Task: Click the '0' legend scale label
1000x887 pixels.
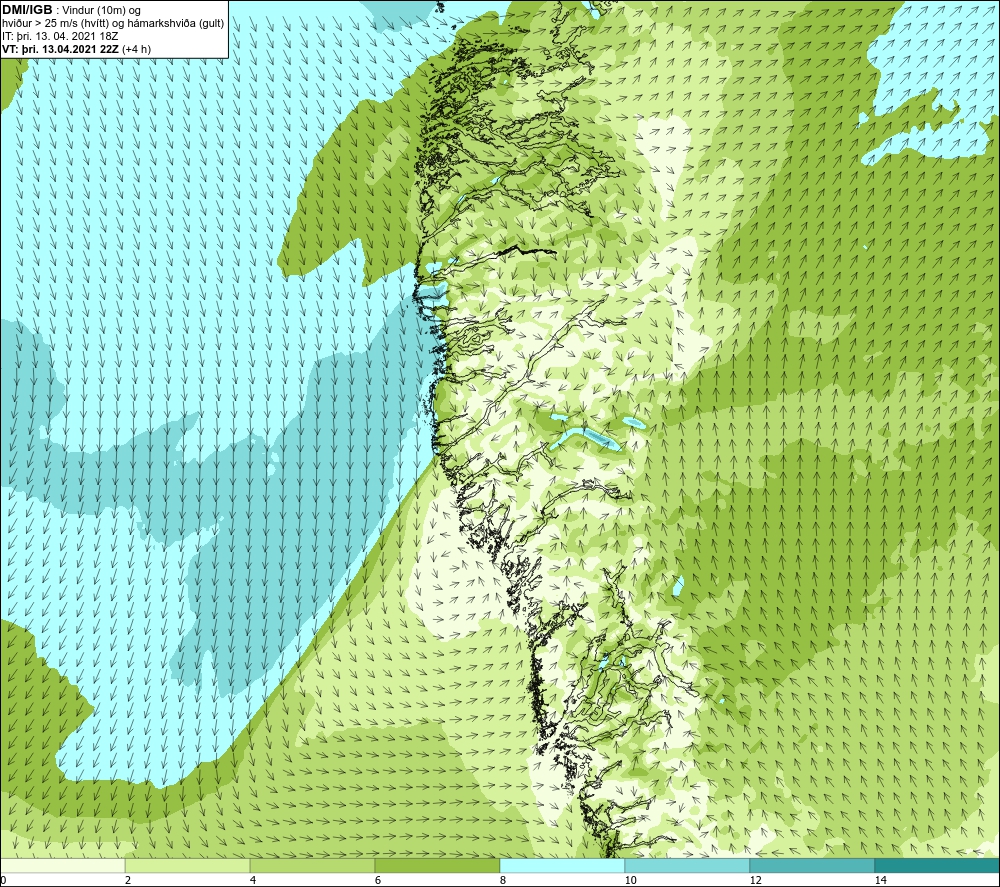Action: click(3, 881)
